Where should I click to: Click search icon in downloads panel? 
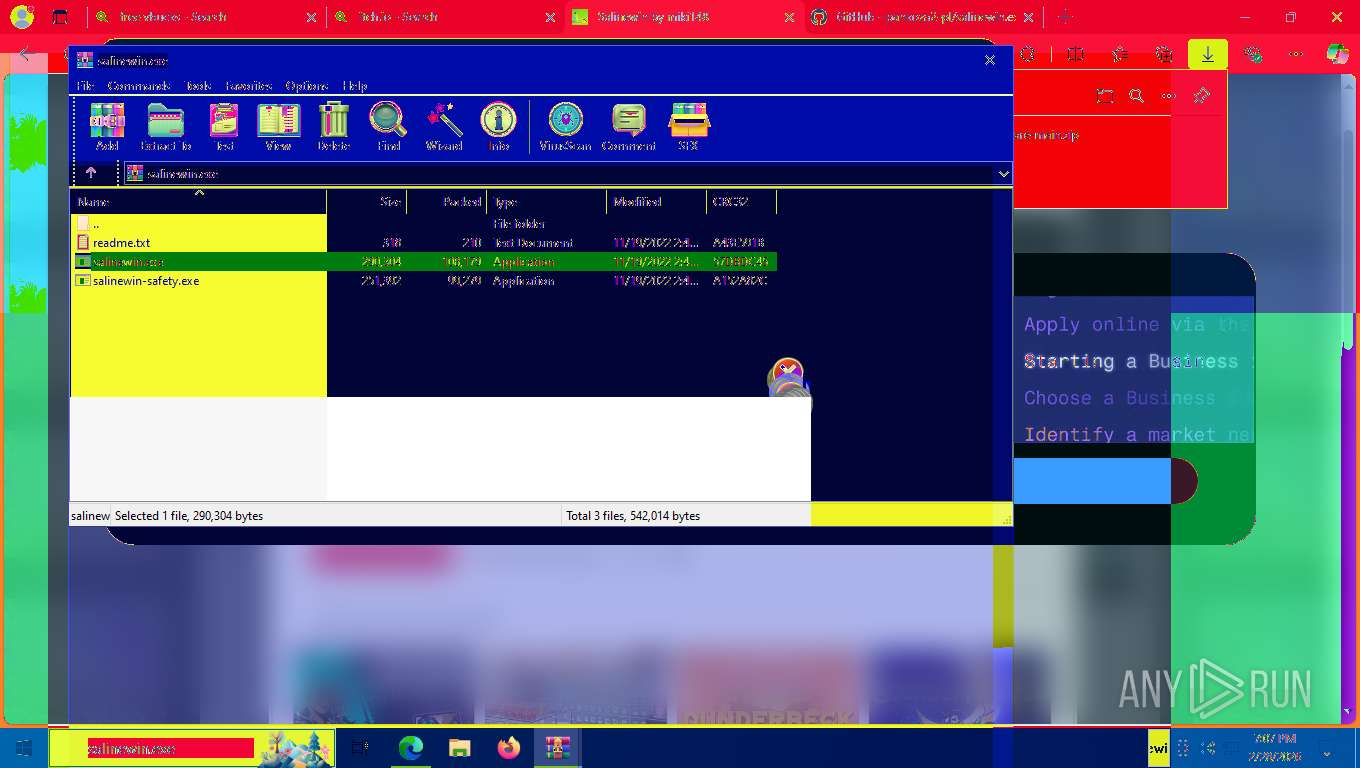pyautogui.click(x=1136, y=96)
